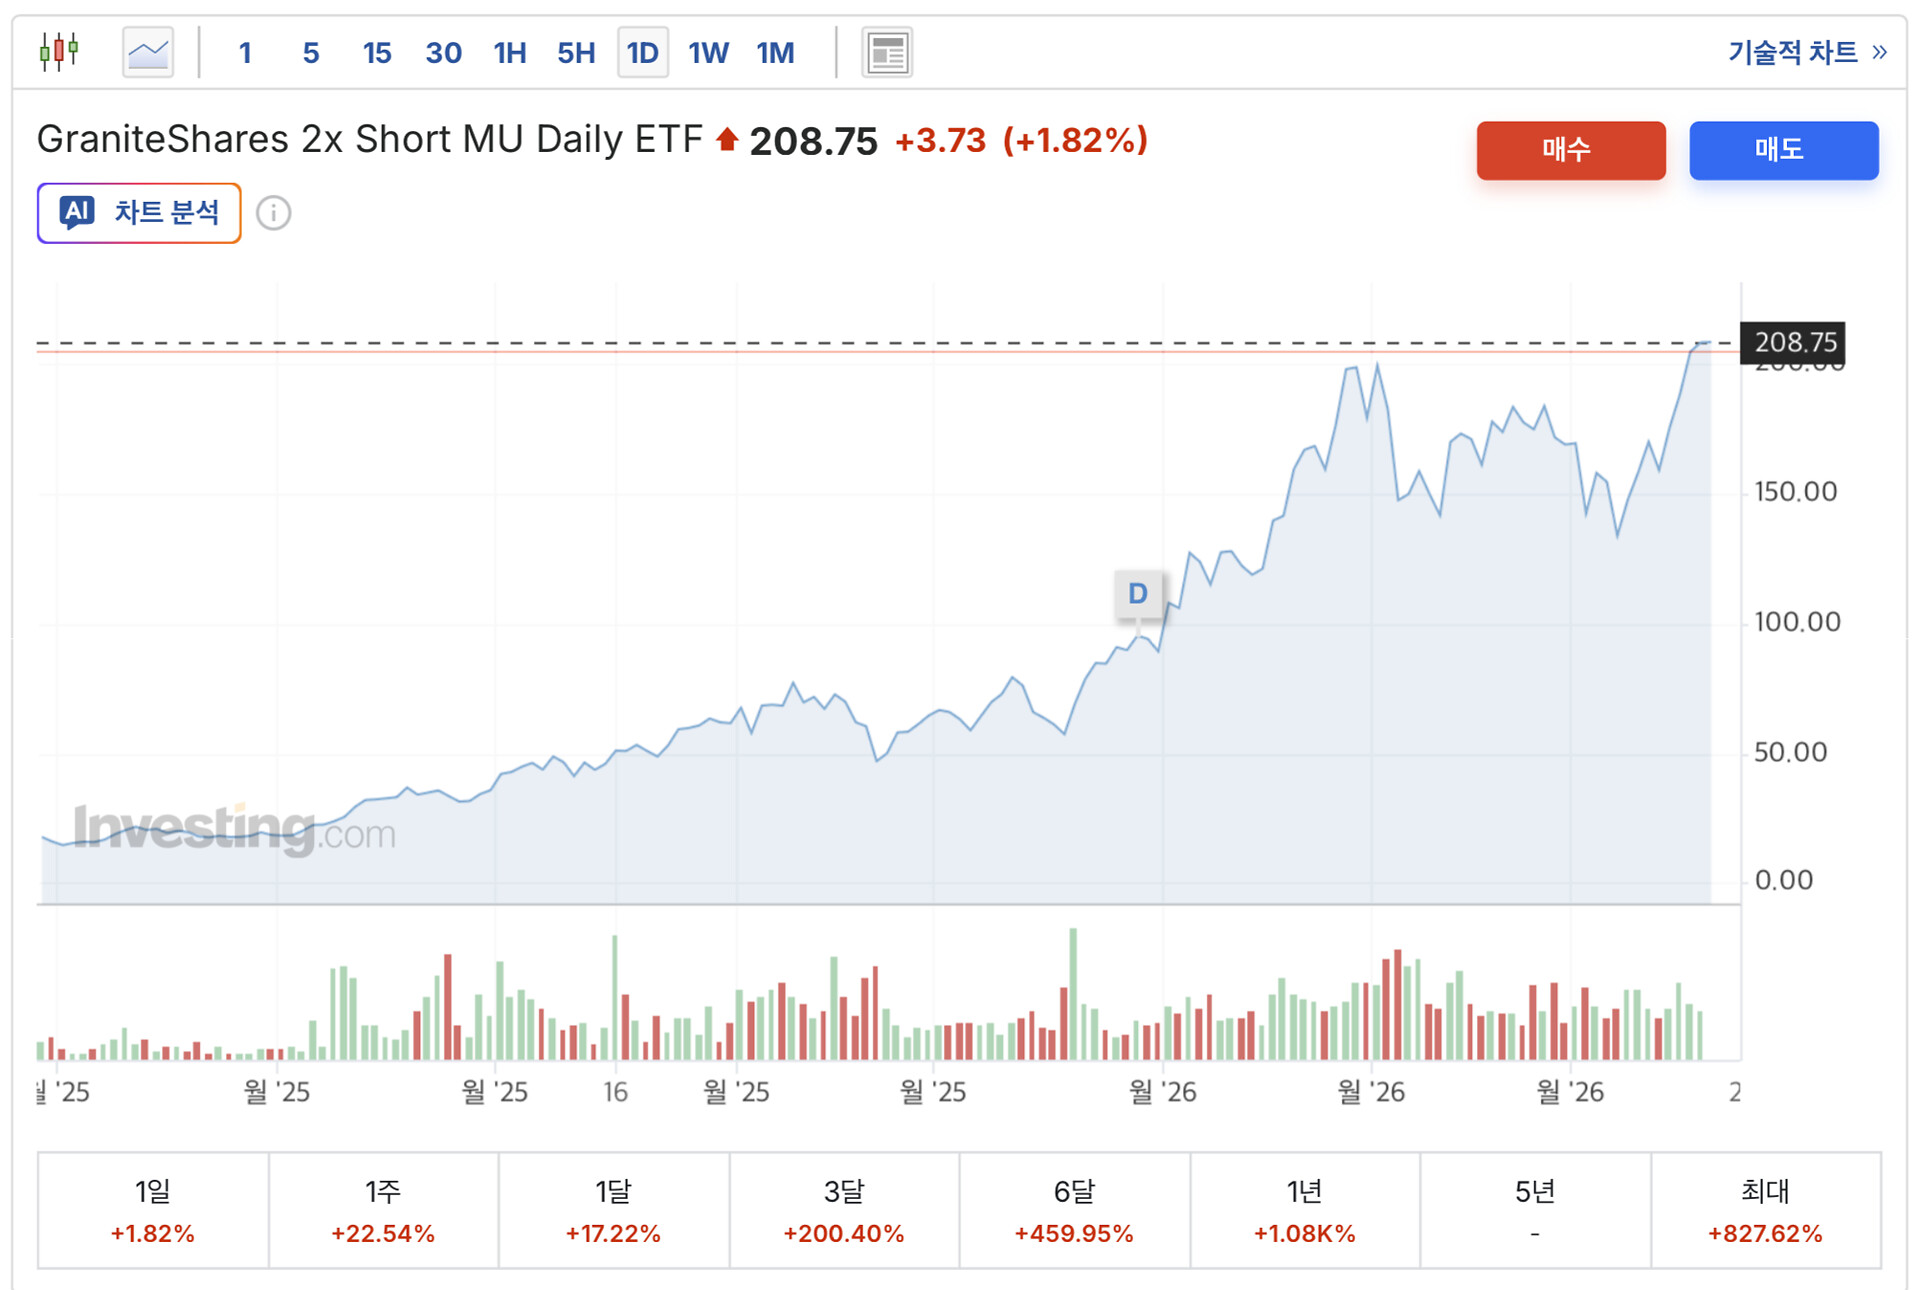The width and height of the screenshot is (1920, 1290).
Task: Click the info circle icon beside chart analysis
Action: [x=273, y=213]
